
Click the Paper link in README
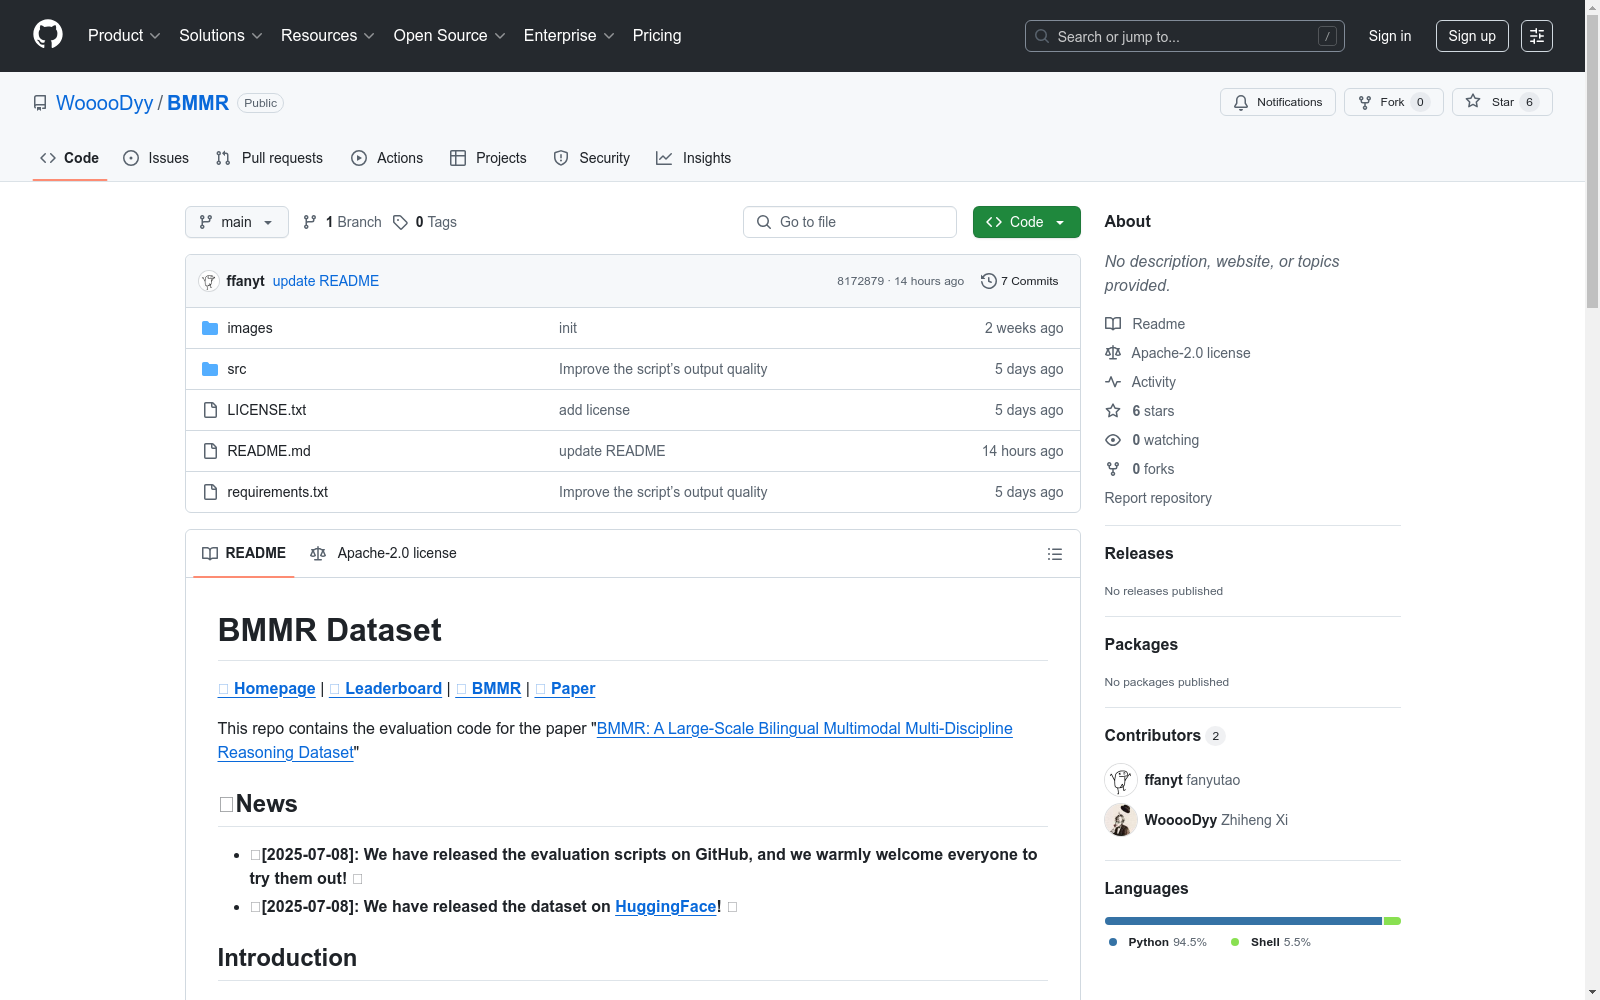tap(566, 688)
